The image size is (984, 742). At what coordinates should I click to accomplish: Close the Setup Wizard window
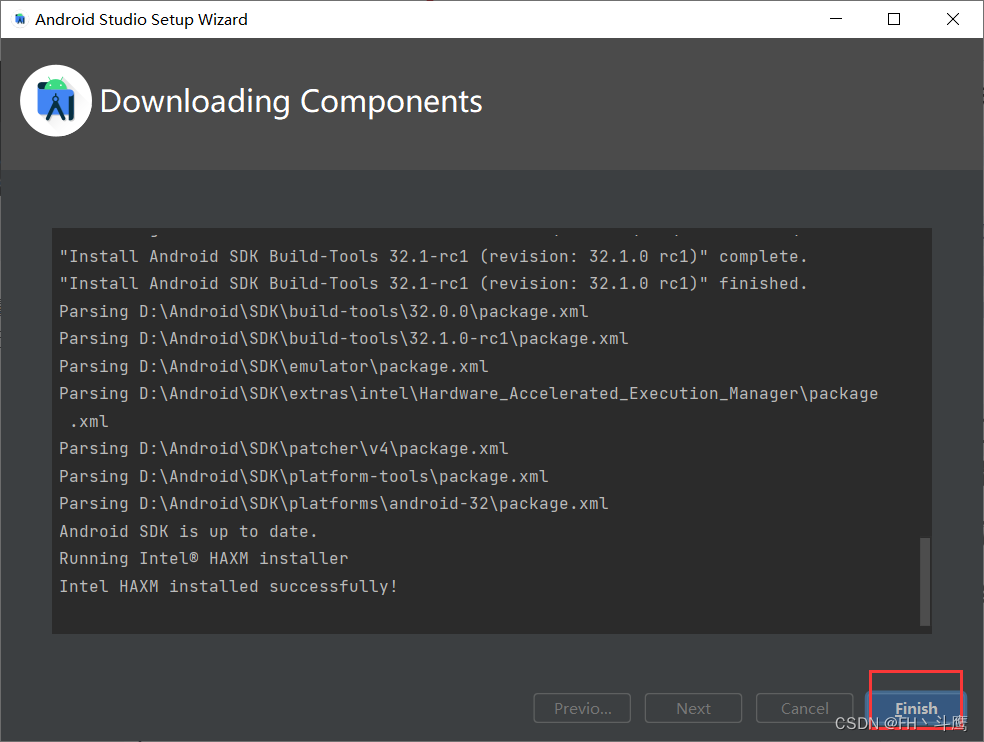[x=953, y=19]
